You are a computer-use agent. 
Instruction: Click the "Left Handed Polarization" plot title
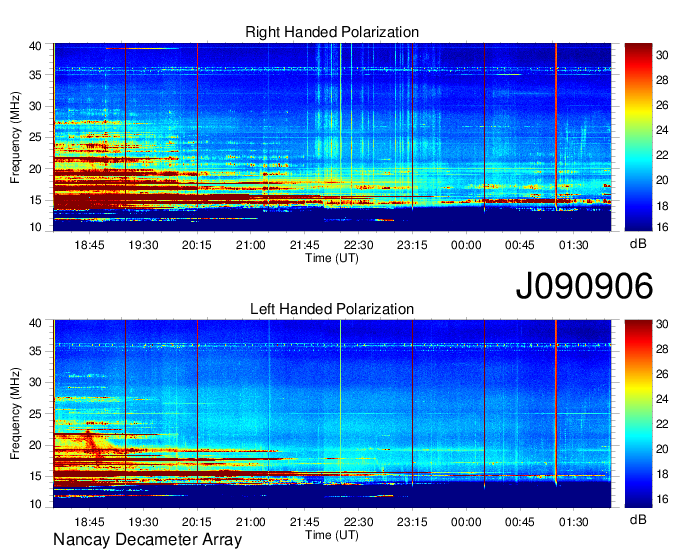click(x=332, y=309)
